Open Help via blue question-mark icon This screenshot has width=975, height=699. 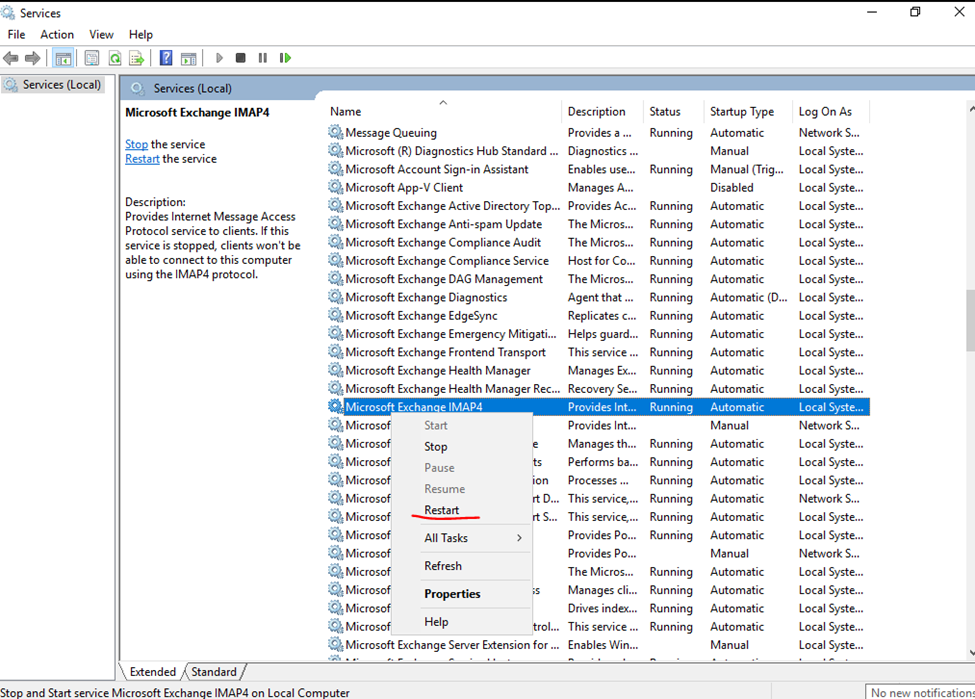click(x=166, y=58)
